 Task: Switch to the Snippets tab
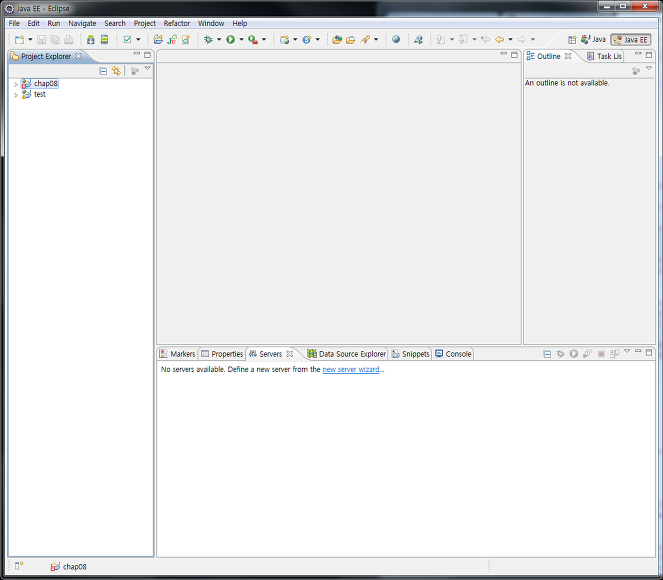coord(411,354)
